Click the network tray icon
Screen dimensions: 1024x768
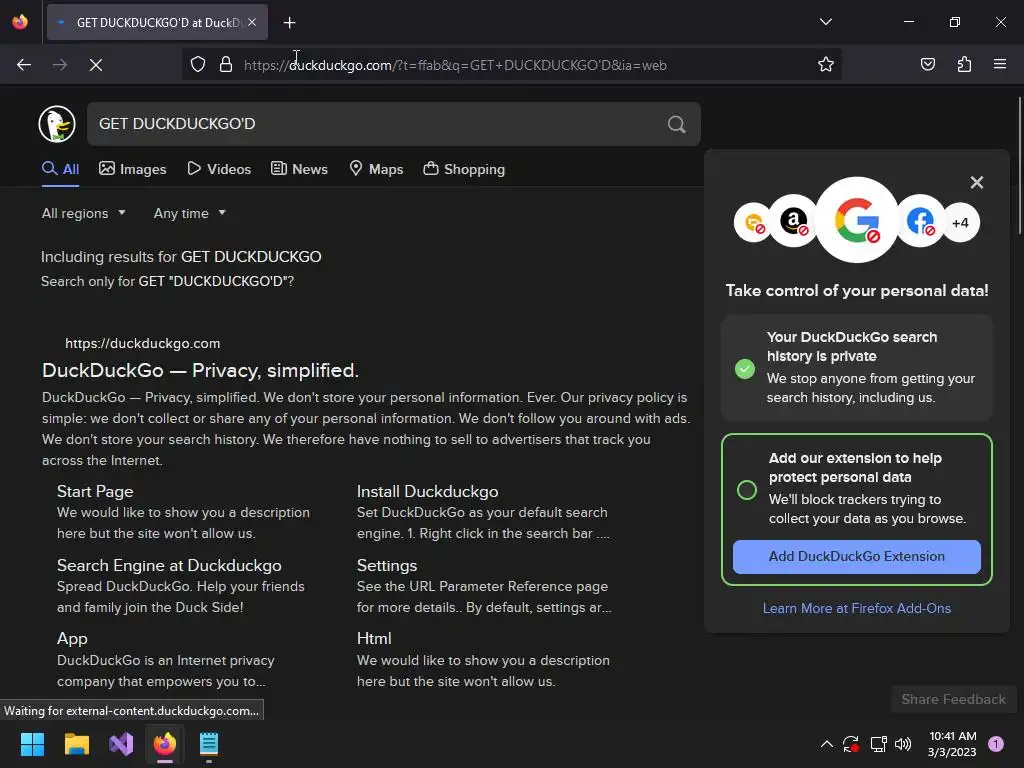pyautogui.click(x=878, y=744)
